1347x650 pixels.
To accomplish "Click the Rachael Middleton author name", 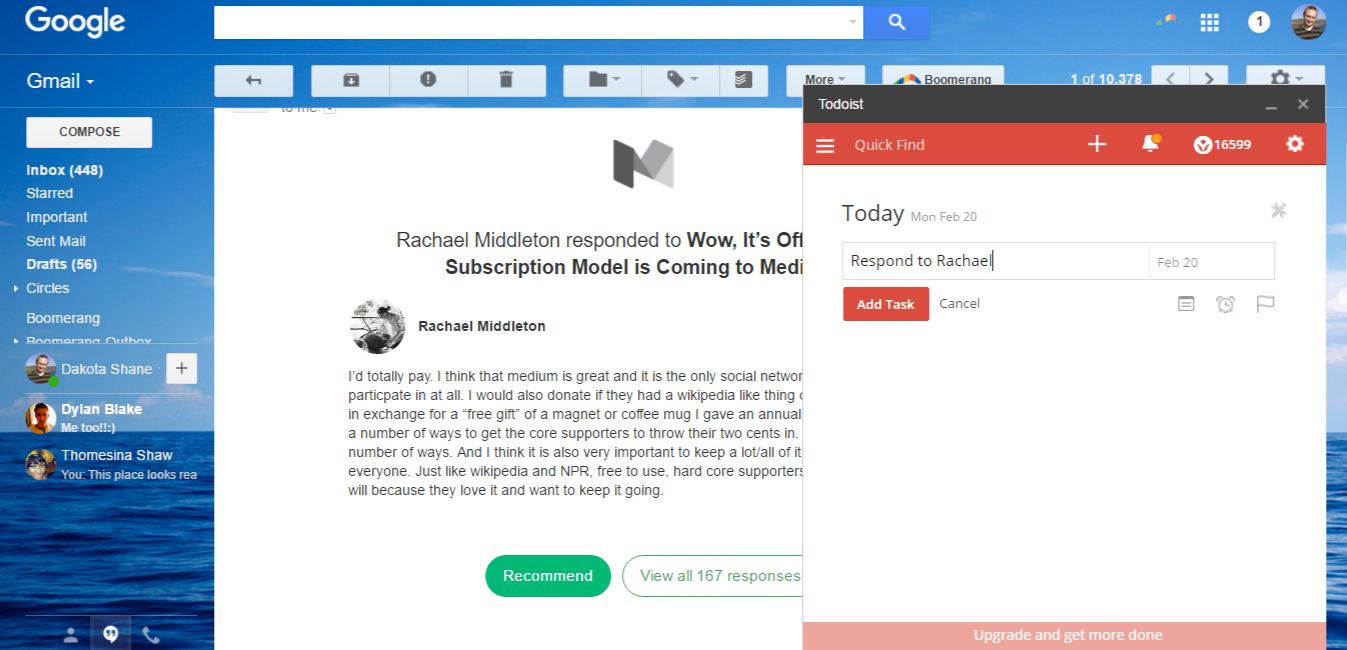I will click(482, 326).
